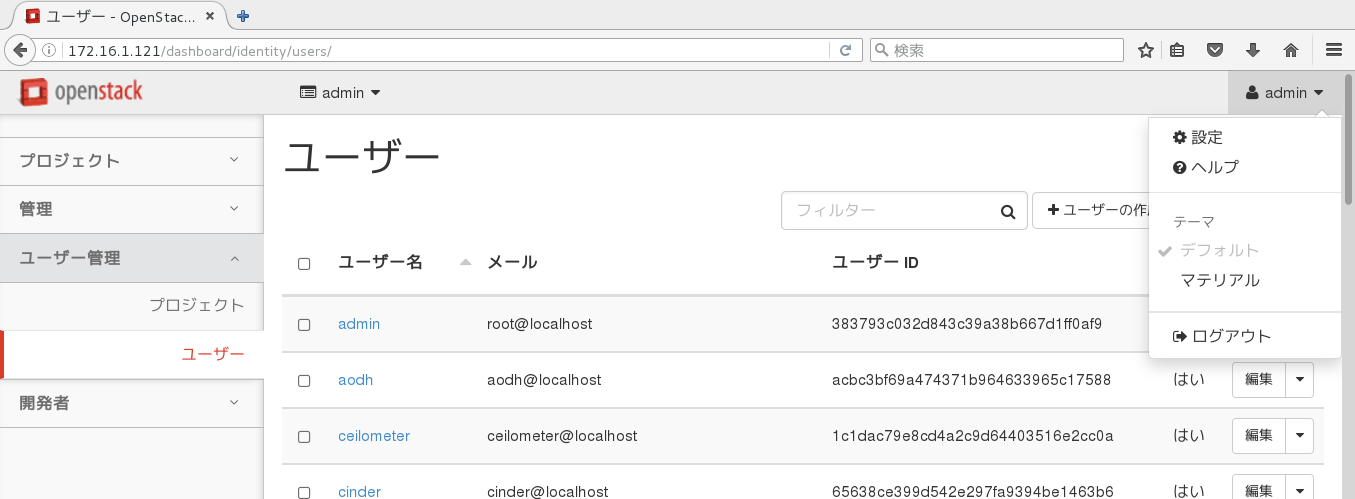This screenshot has width=1355, height=499.
Task: Open the bookmarks list icon
Action: tap(1178, 50)
